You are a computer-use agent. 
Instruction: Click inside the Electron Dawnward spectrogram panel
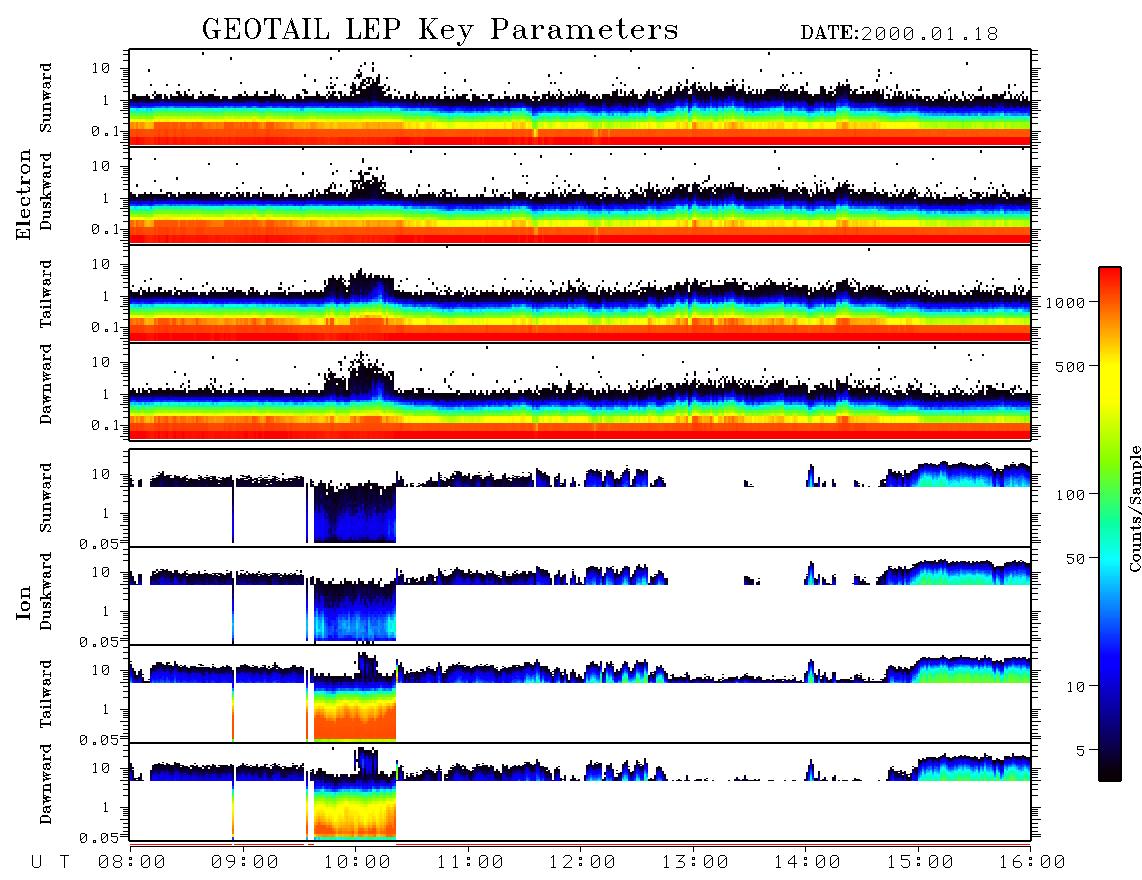[580, 391]
